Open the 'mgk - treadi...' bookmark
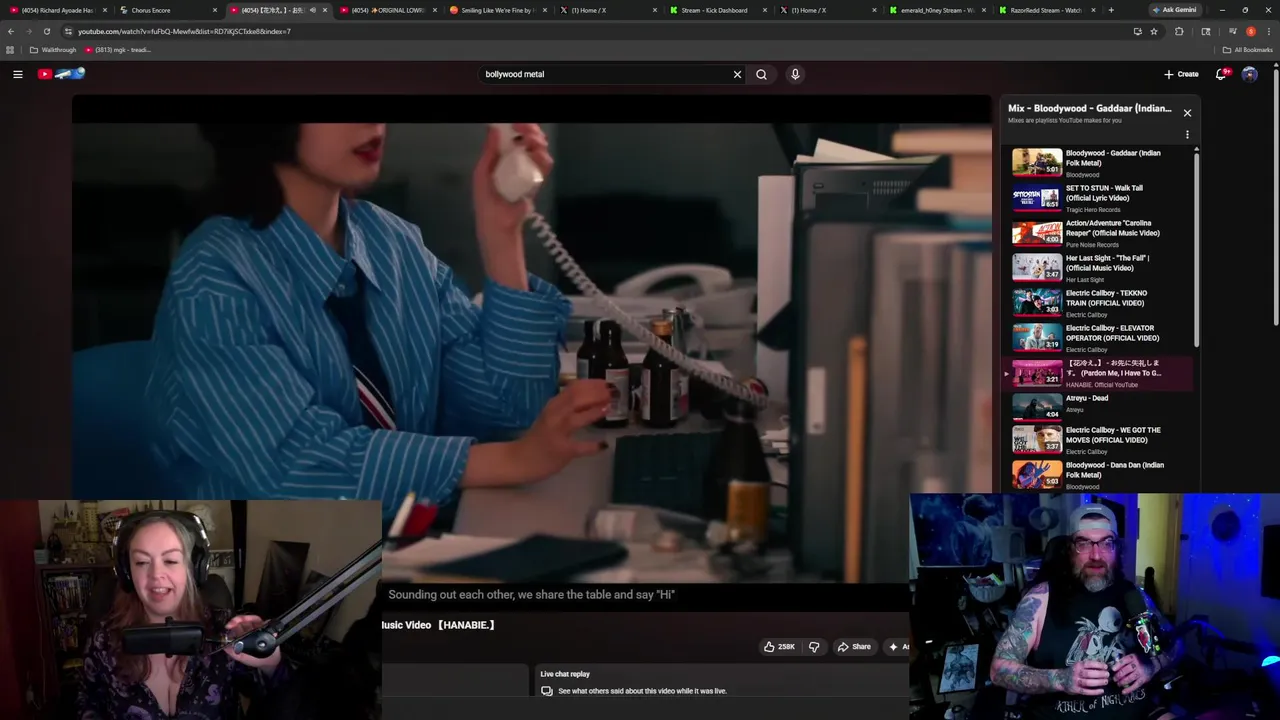This screenshot has height=720, width=1280. coord(117,50)
